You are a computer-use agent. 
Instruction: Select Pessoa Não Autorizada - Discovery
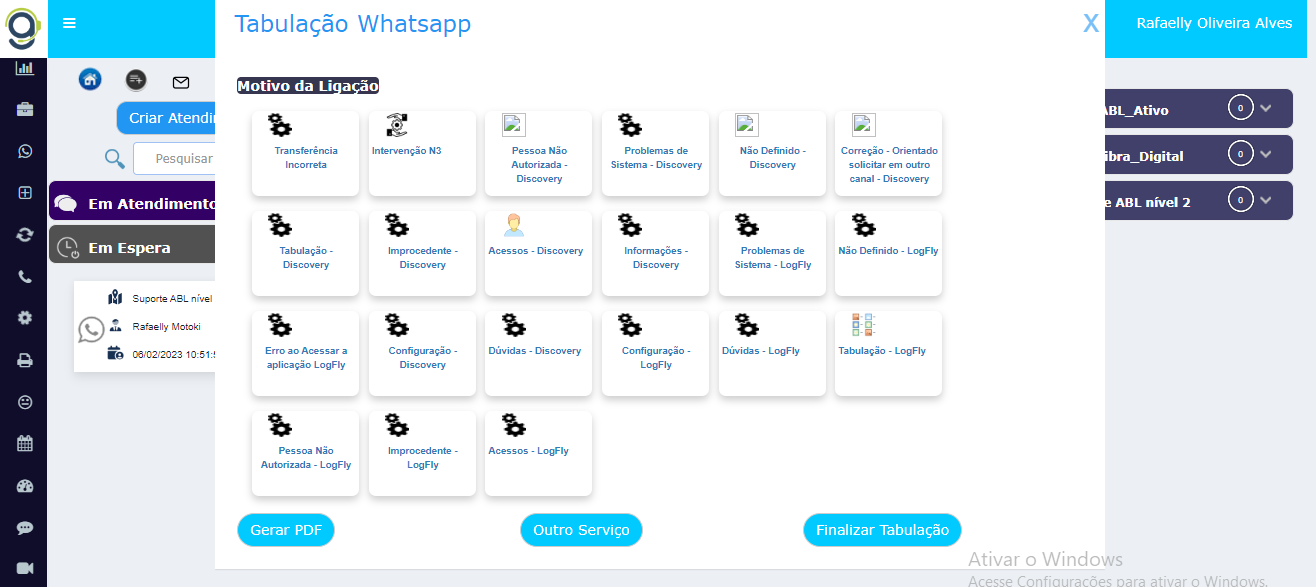pos(538,153)
